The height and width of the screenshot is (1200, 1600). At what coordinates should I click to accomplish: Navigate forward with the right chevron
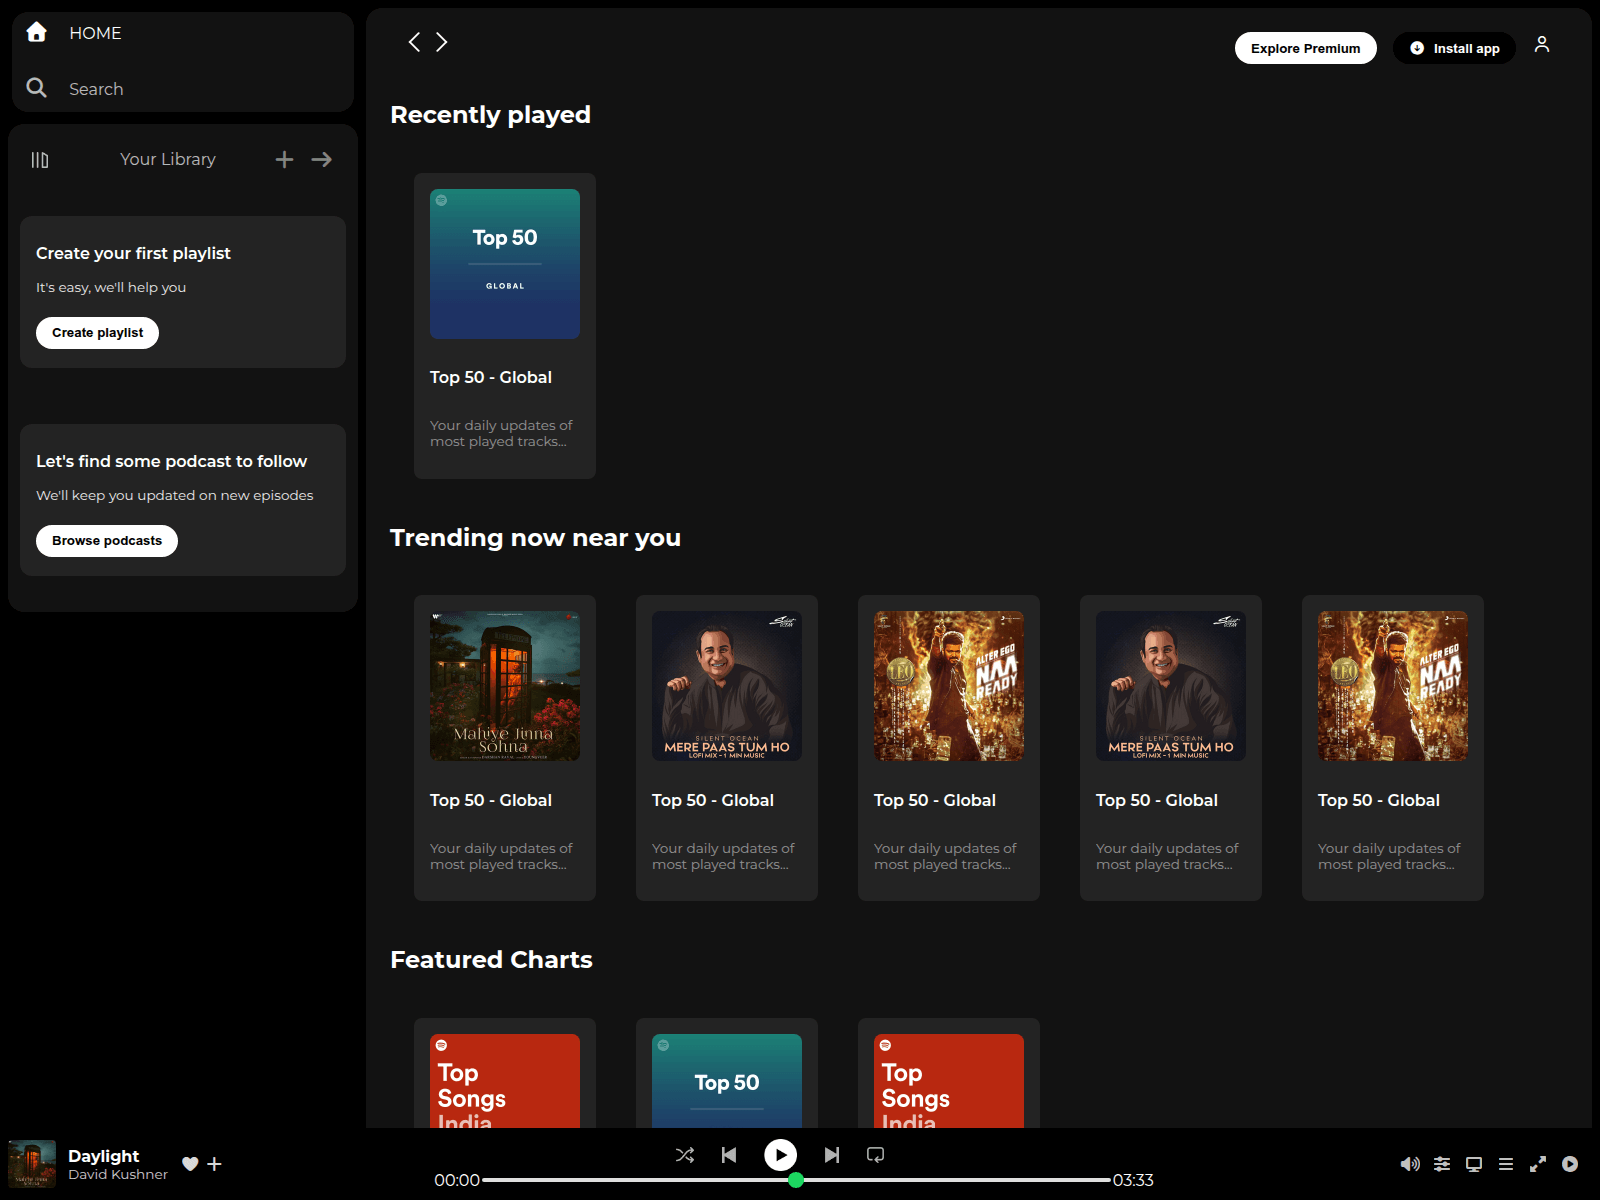(442, 42)
